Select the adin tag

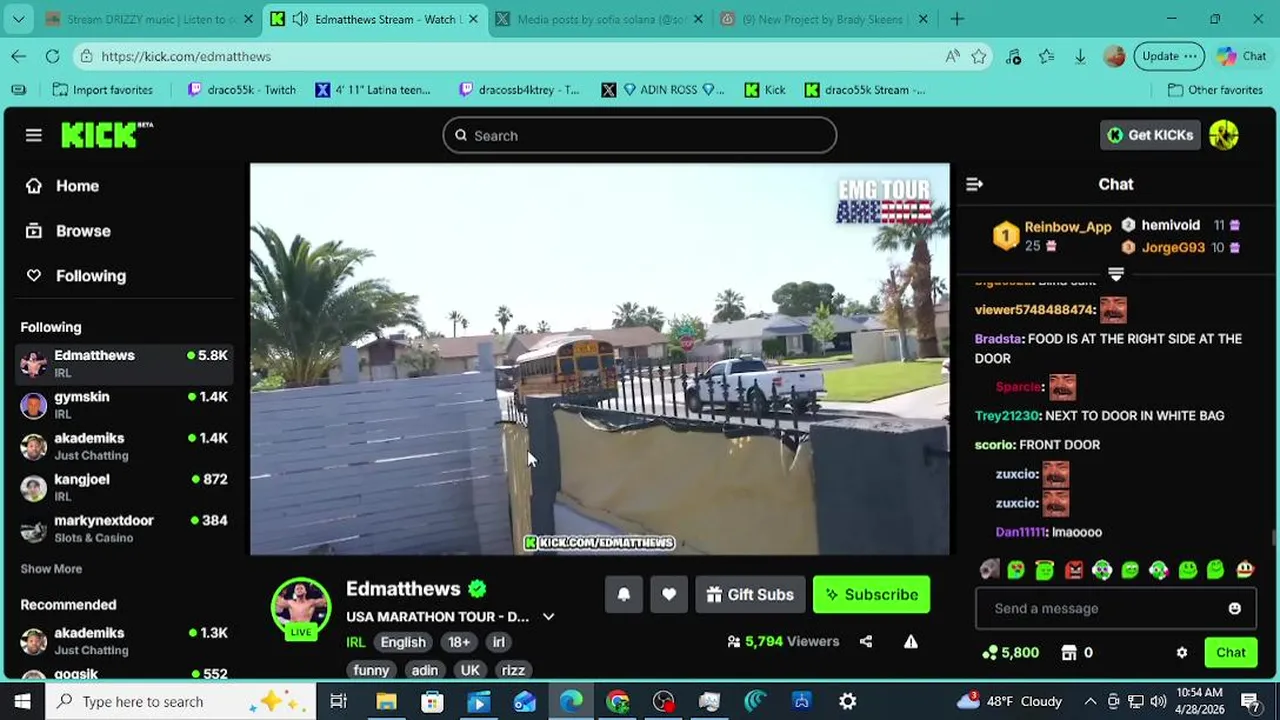(x=425, y=670)
